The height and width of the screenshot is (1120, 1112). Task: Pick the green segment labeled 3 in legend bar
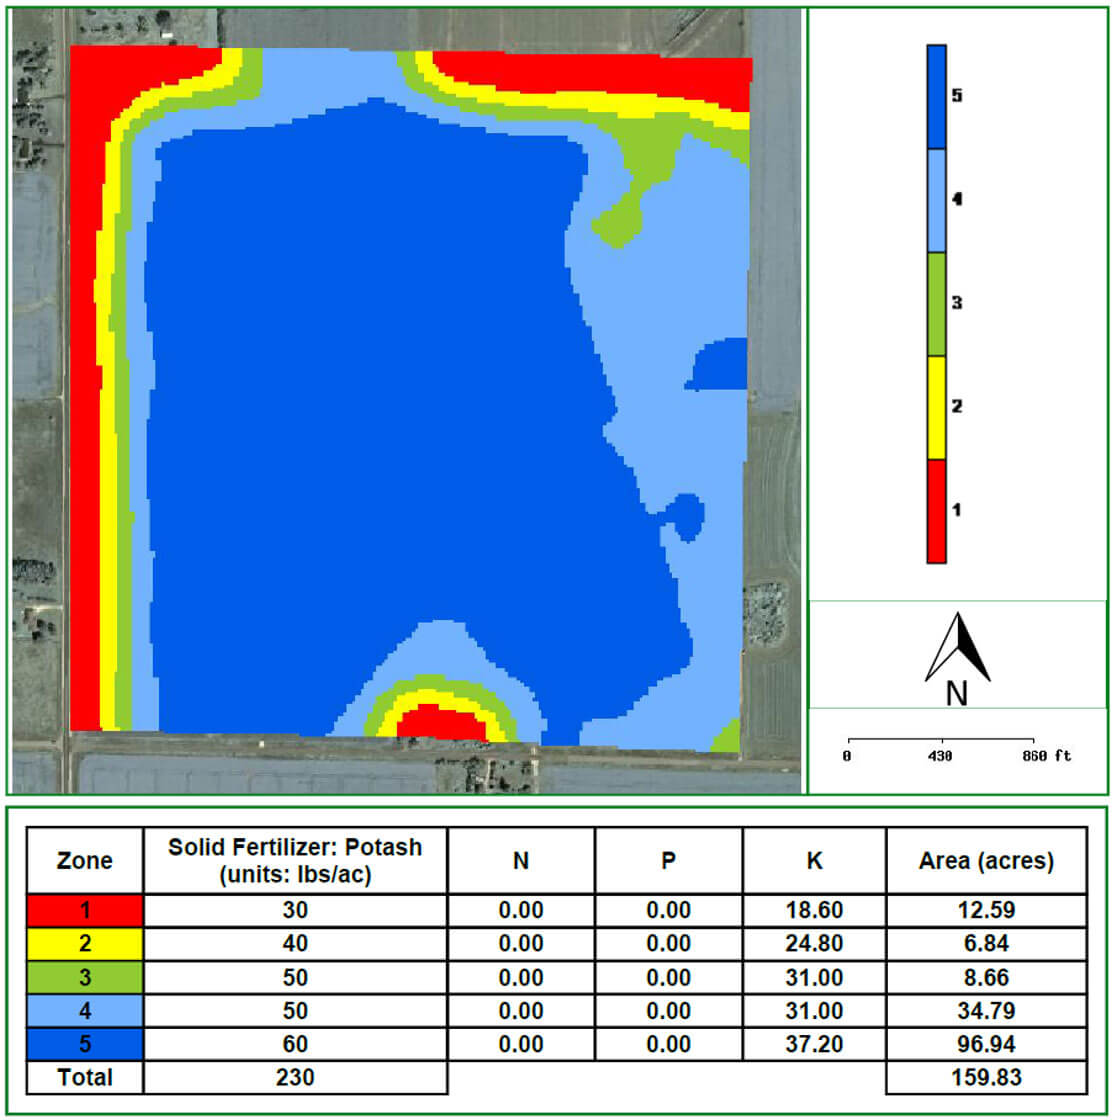point(936,303)
